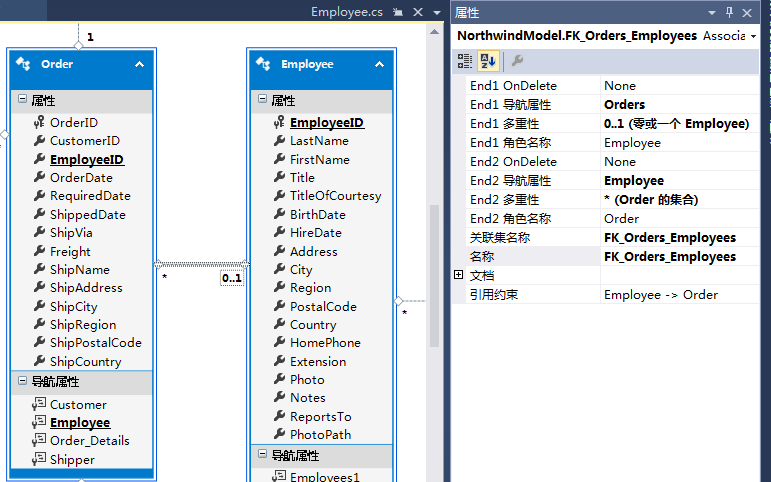Select the CustomerID property in Order
771x482 pixels.
tap(85, 141)
